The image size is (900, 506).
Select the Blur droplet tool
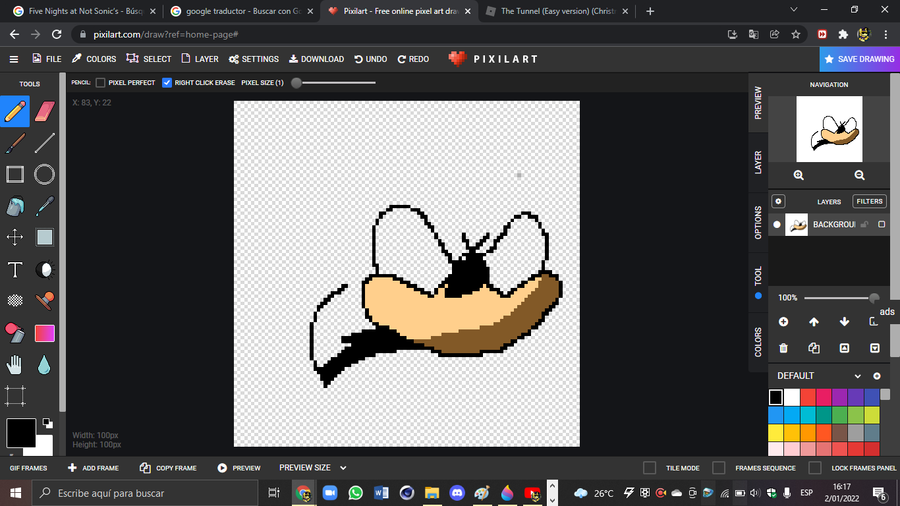point(44,364)
